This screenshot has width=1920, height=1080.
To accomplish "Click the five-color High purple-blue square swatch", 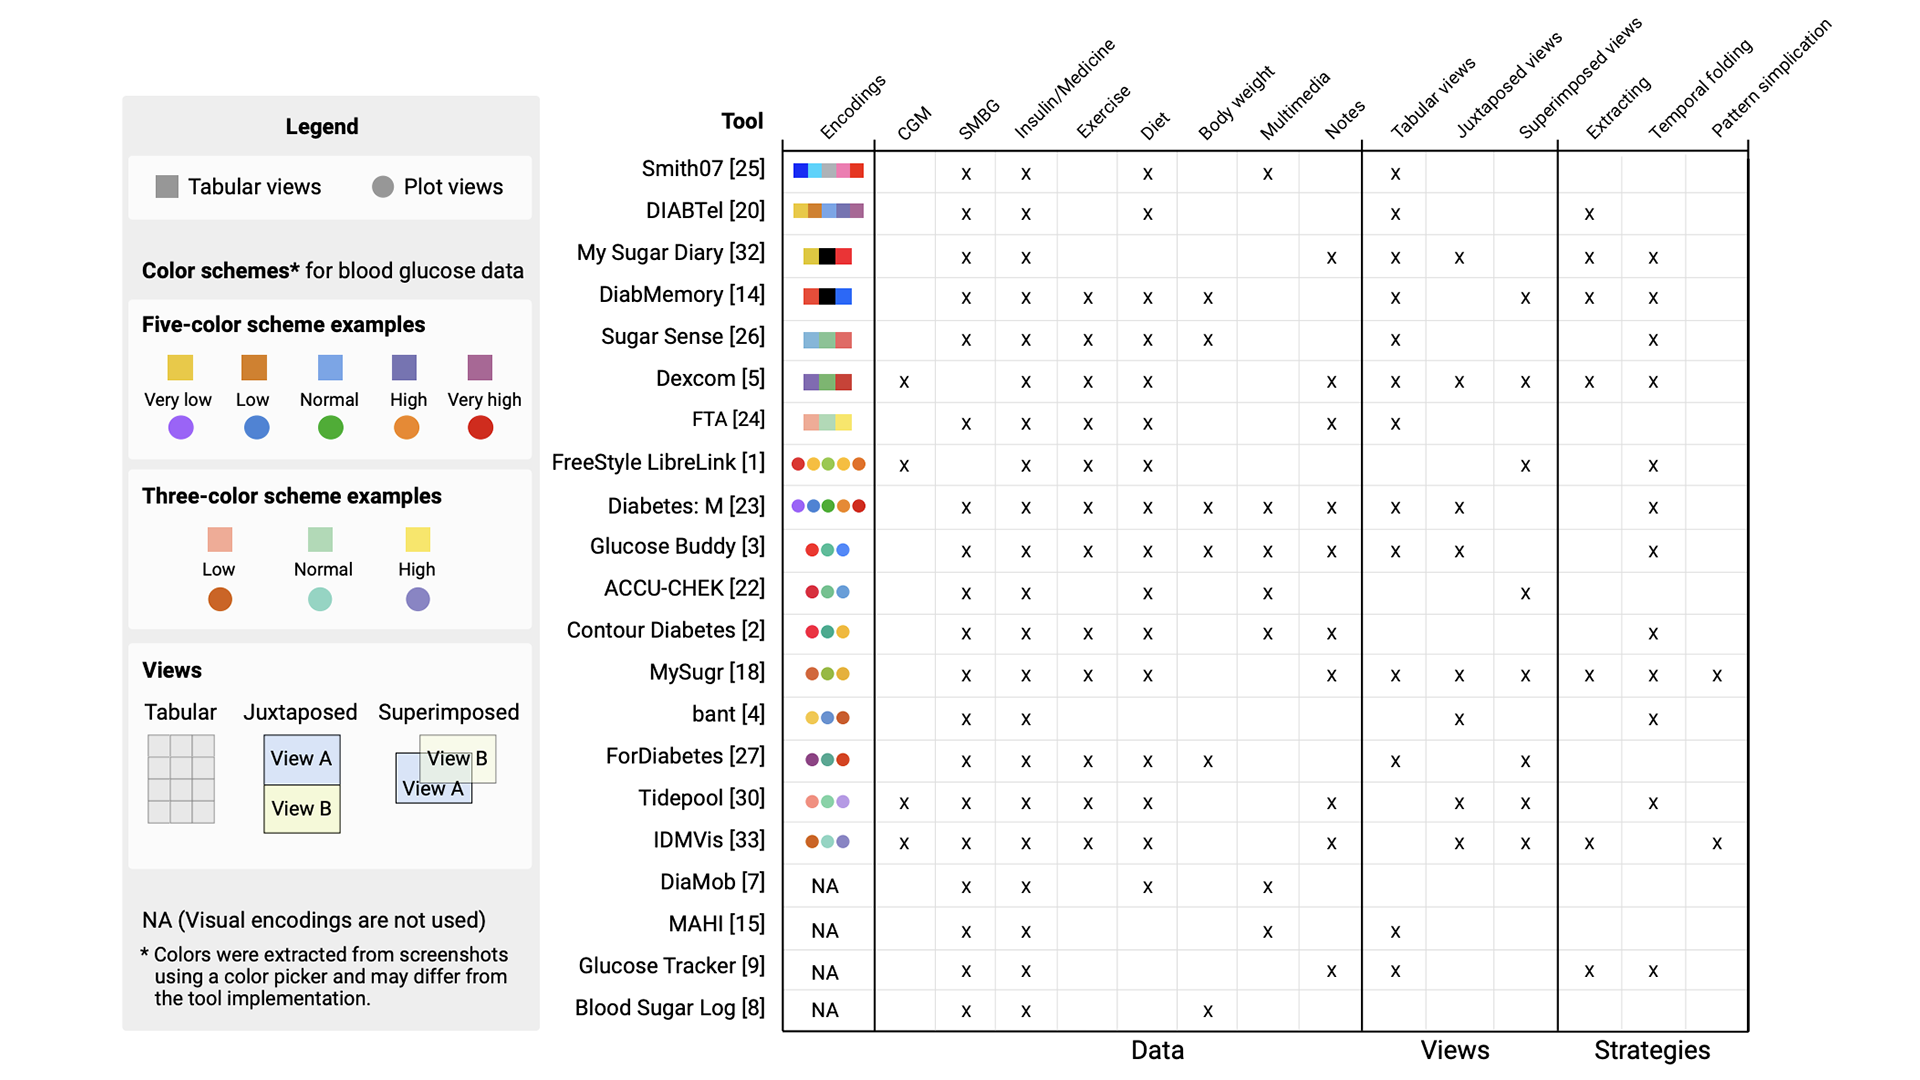I will coord(404,368).
